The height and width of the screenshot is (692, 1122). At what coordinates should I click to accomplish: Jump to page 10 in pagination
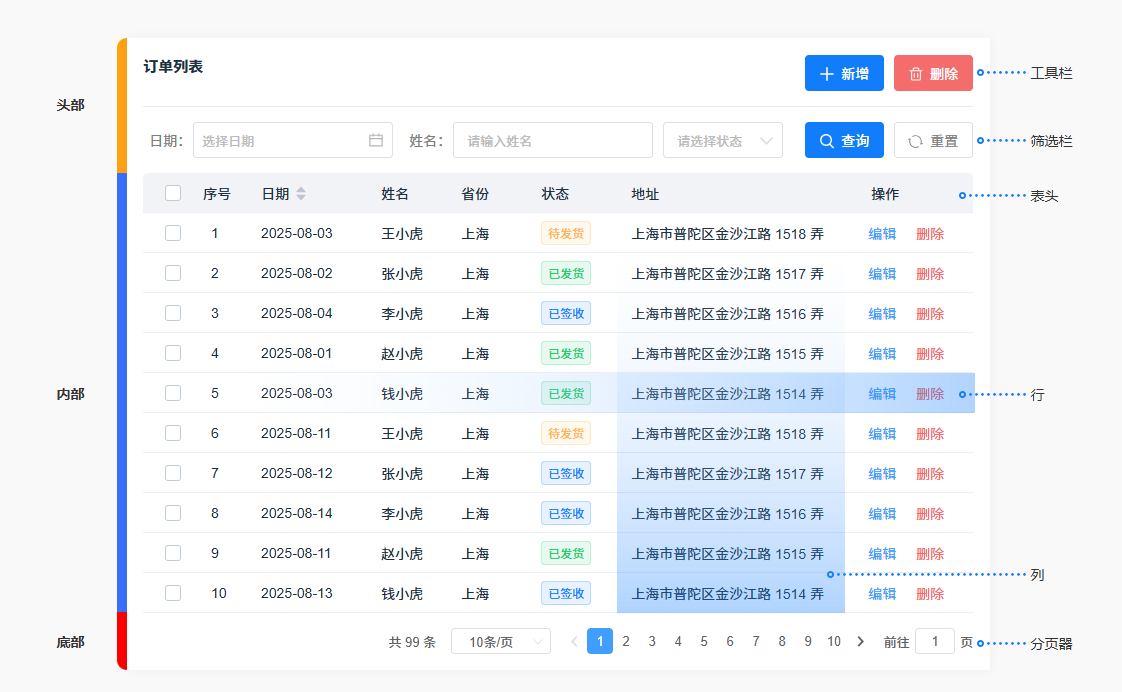834,642
